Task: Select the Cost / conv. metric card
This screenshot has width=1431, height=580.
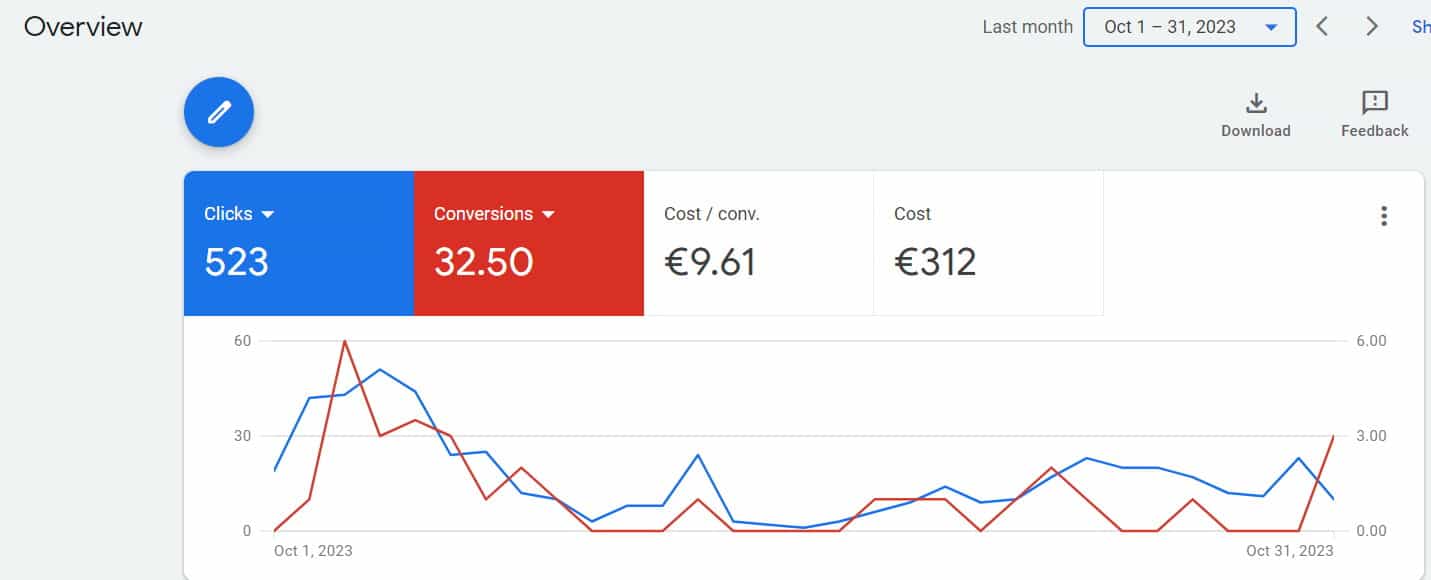Action: pos(759,243)
